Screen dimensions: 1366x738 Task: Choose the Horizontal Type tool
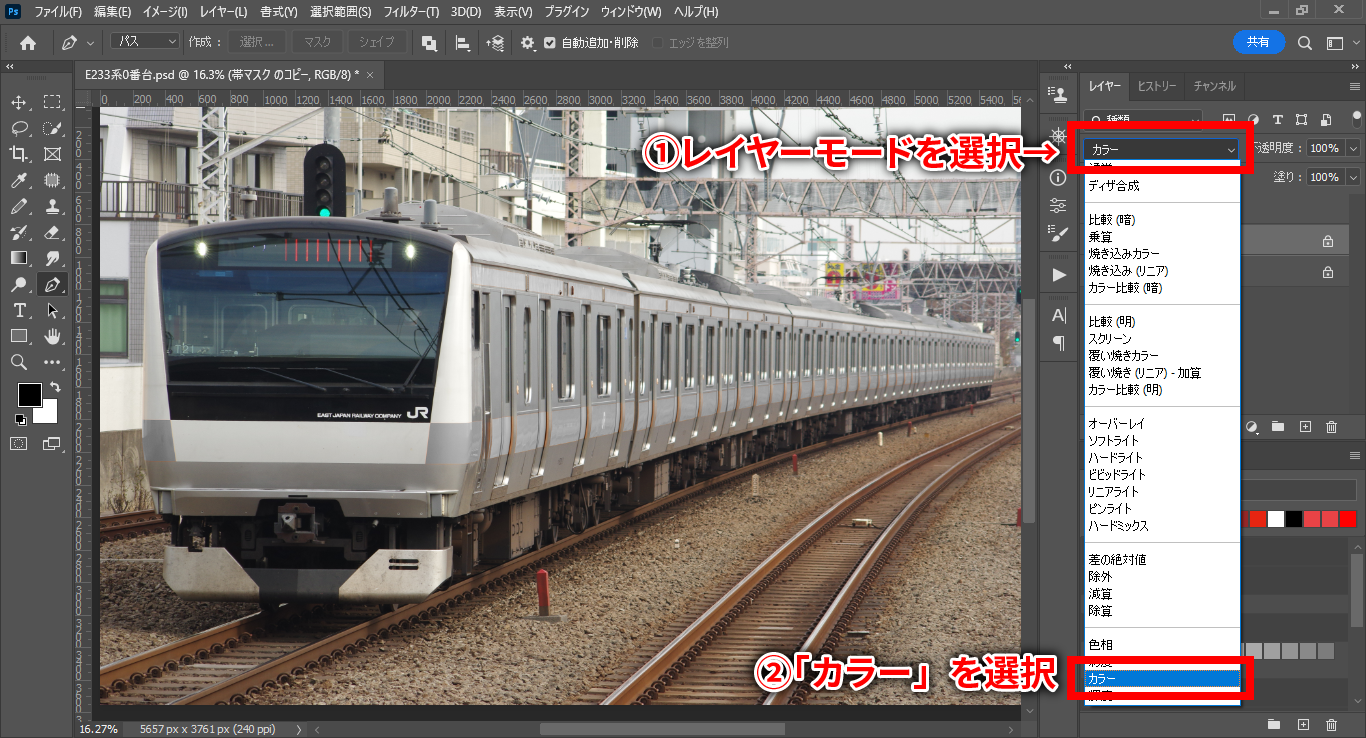[19, 310]
